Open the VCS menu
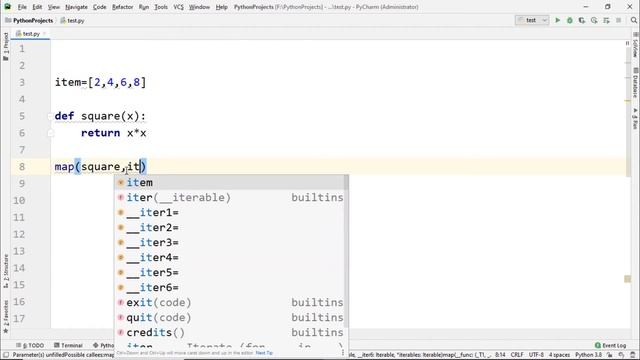Viewport: 640px width, 360px height. (178, 7)
